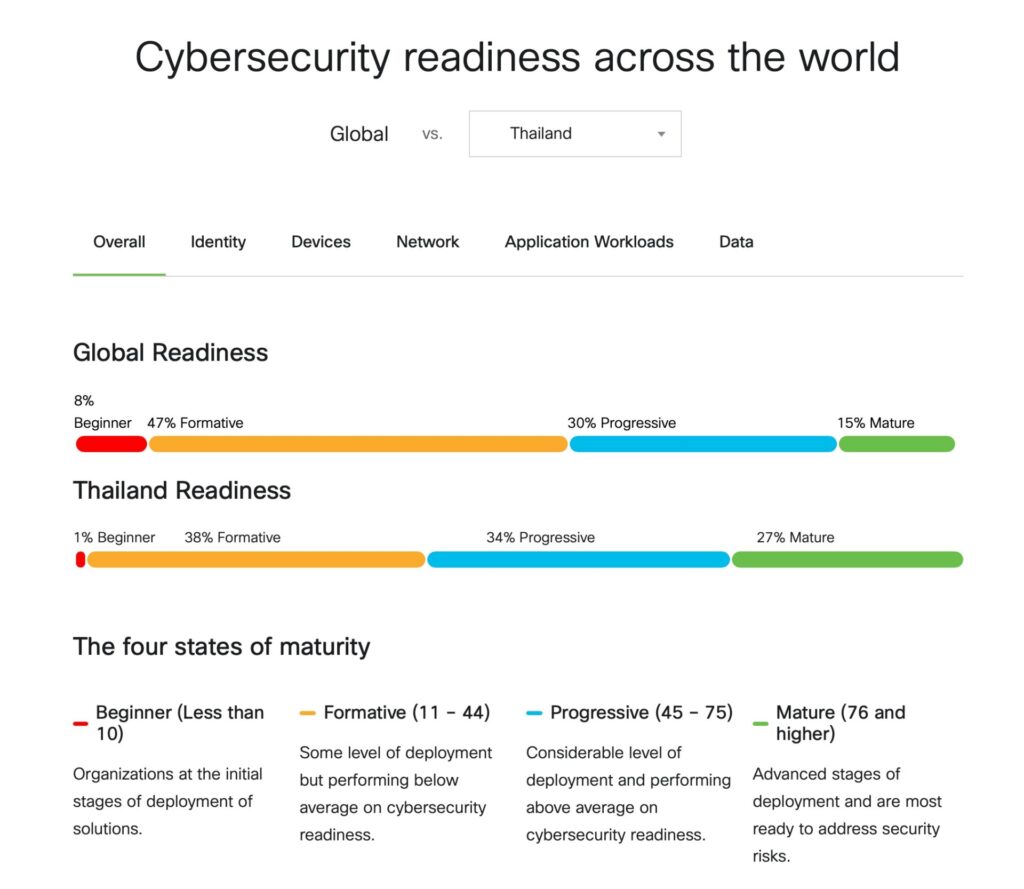
Task: Click the blue Progressive legend marker
Action: (x=534, y=714)
